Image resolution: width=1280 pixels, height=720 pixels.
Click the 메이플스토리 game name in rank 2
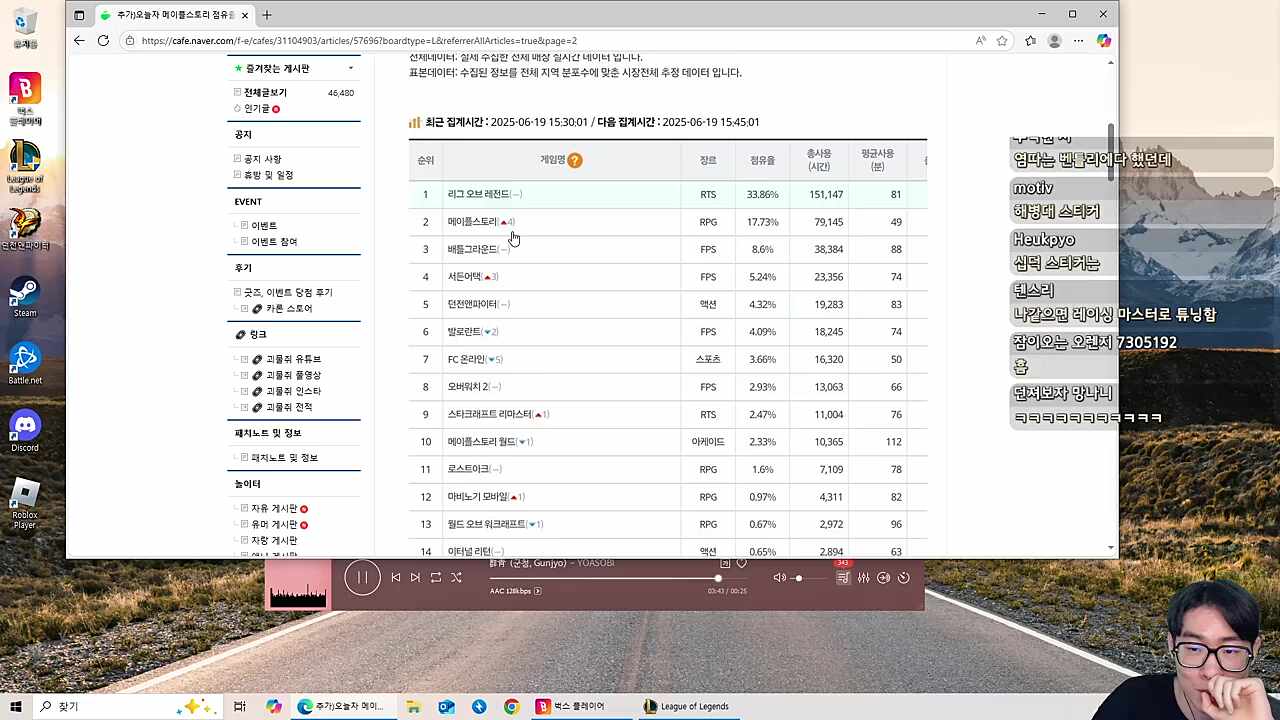point(472,222)
